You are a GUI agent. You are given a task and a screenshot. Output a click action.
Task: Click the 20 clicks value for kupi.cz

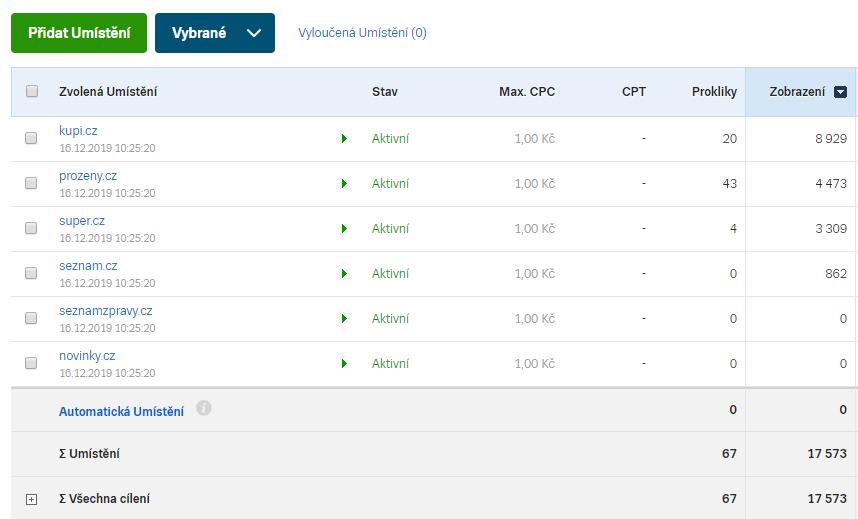pos(729,139)
